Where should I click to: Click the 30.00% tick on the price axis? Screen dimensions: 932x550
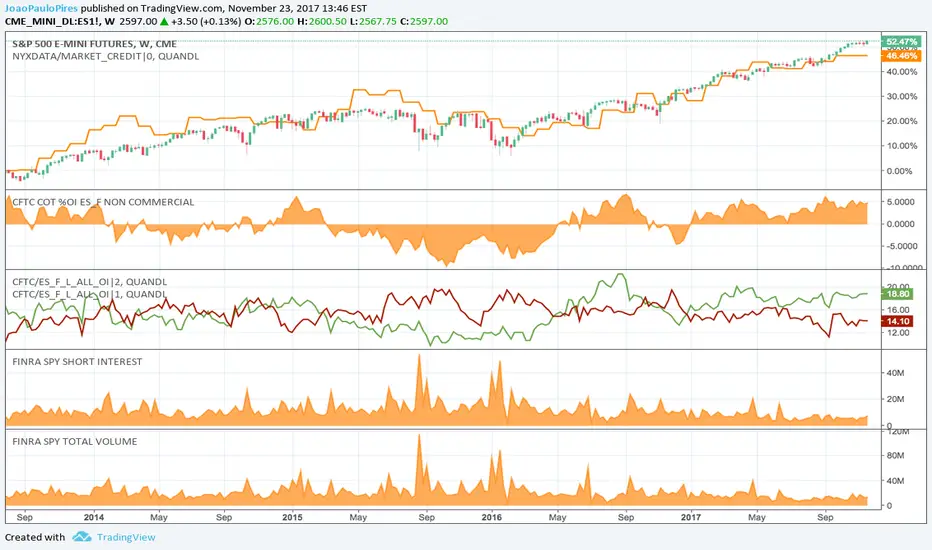point(902,96)
